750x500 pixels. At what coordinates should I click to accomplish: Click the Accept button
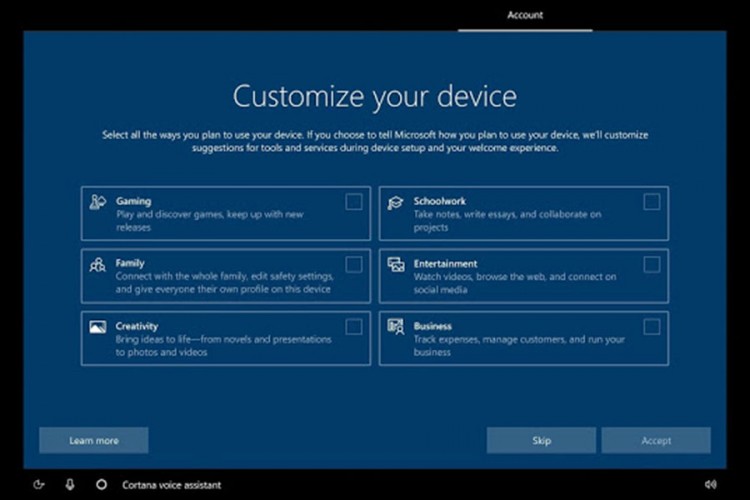pyautogui.click(x=656, y=440)
